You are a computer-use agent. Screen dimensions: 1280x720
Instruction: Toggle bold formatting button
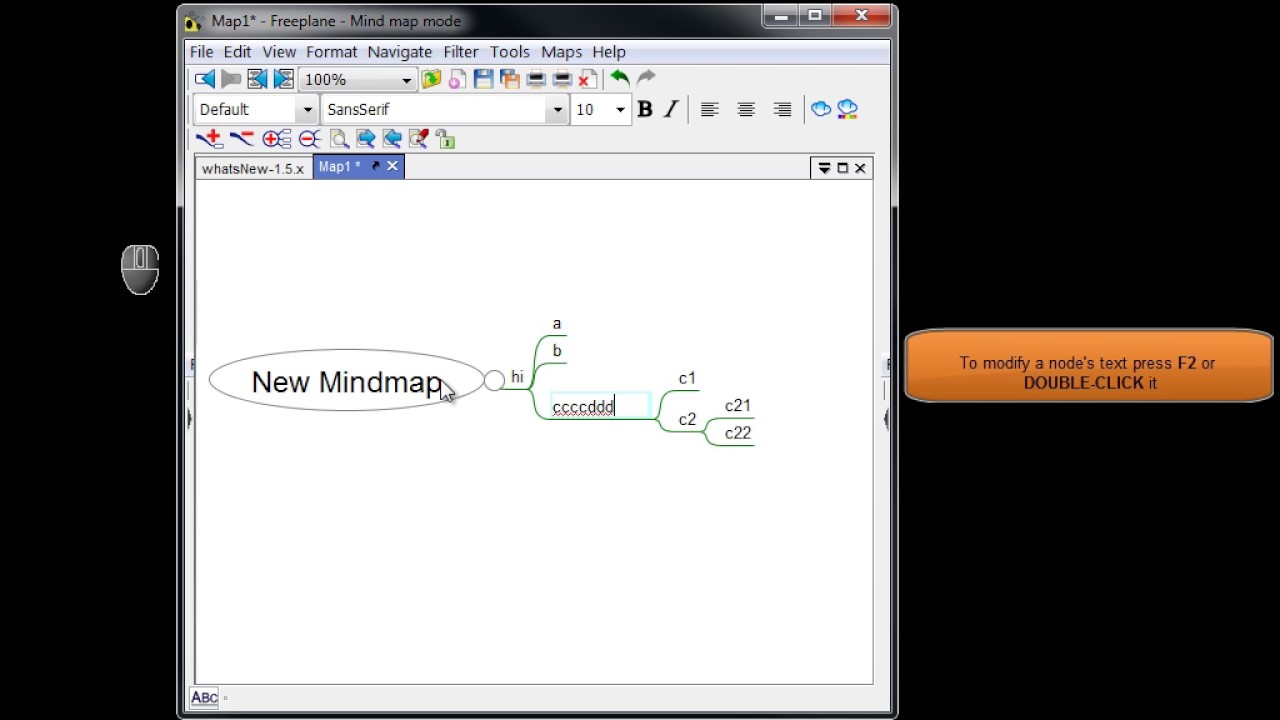[x=645, y=109]
